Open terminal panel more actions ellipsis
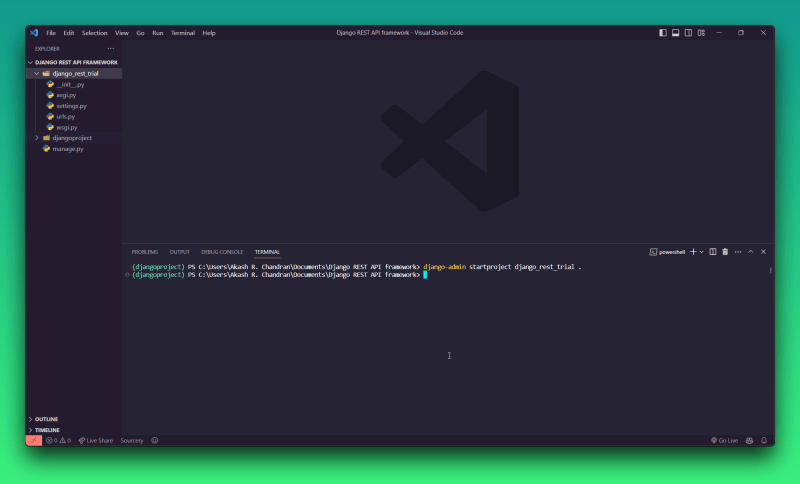800x484 pixels. 738,252
